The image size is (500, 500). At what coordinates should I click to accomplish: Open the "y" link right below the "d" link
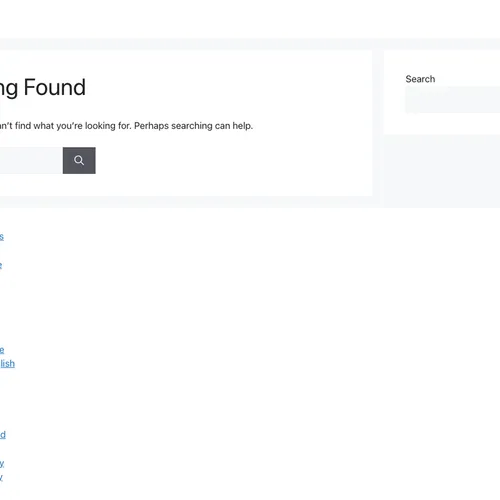coord(2,463)
